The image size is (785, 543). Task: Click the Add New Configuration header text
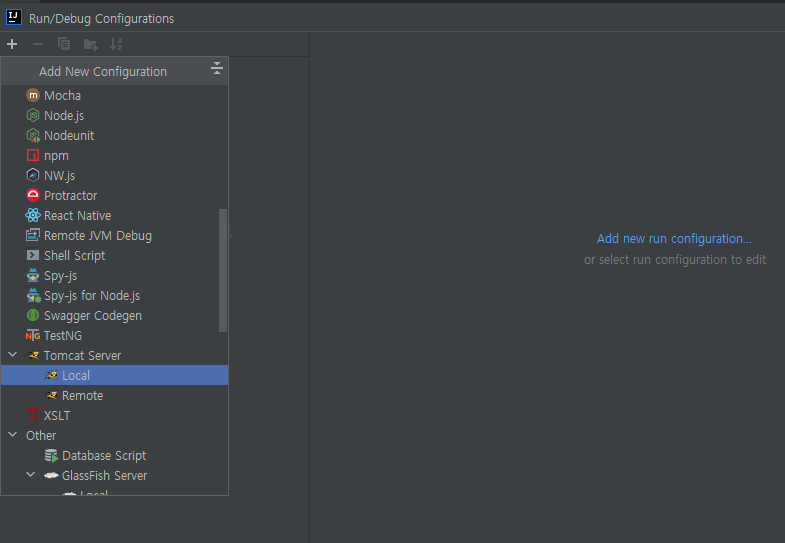[103, 72]
